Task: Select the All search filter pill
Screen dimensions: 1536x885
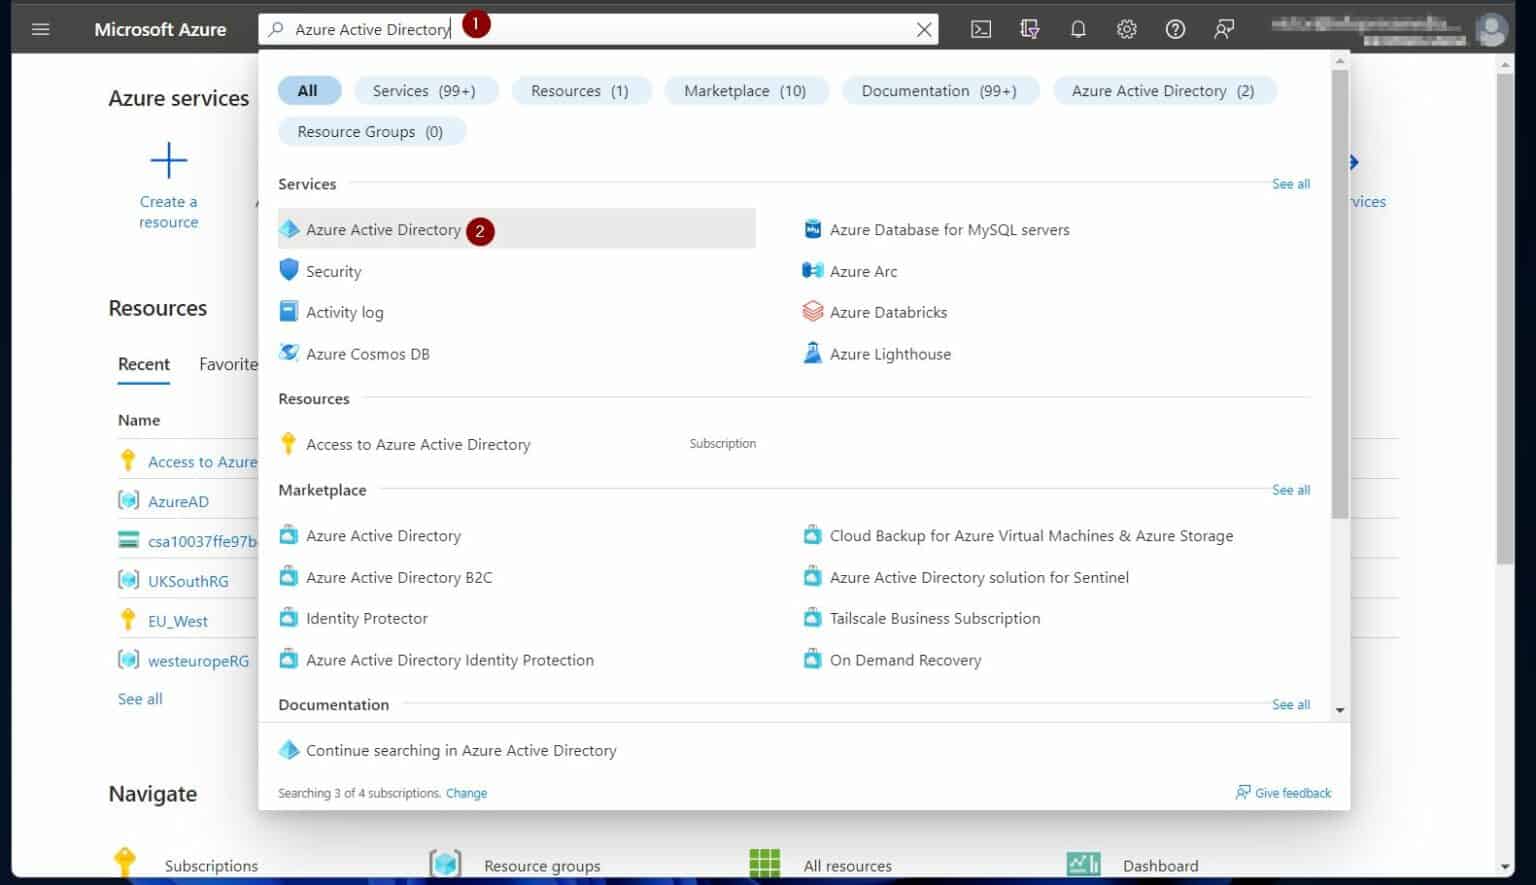Action: [x=309, y=90]
